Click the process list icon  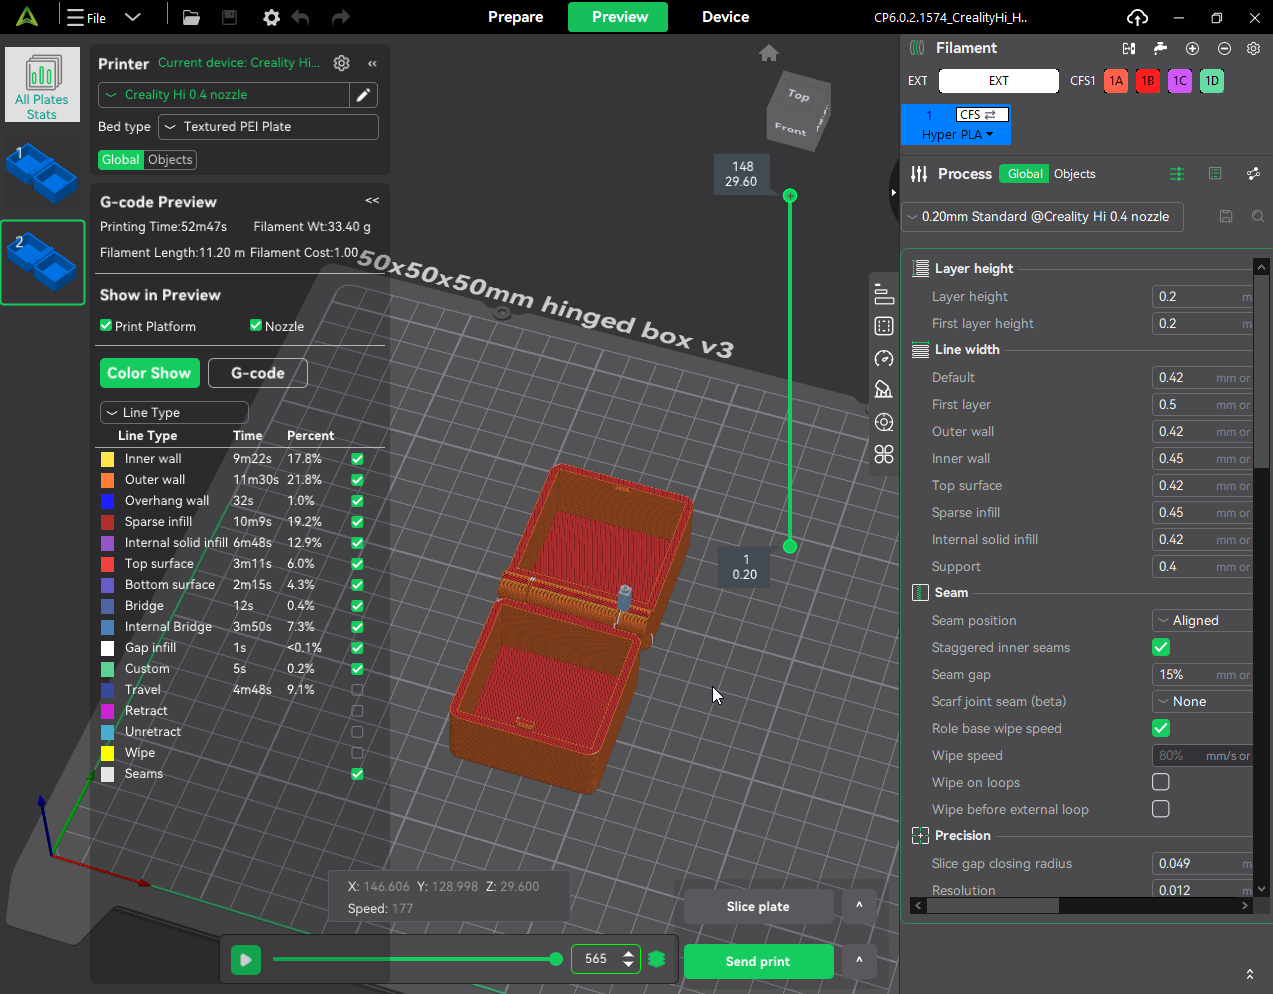1215,174
